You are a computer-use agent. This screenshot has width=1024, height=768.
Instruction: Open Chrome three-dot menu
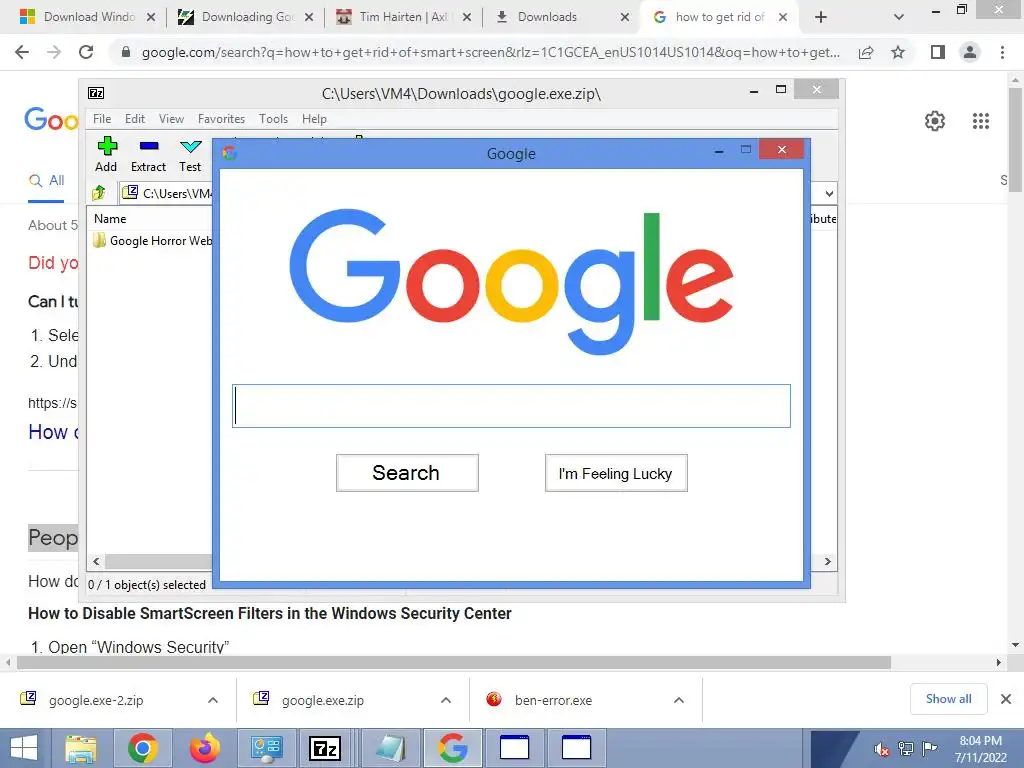click(1002, 52)
